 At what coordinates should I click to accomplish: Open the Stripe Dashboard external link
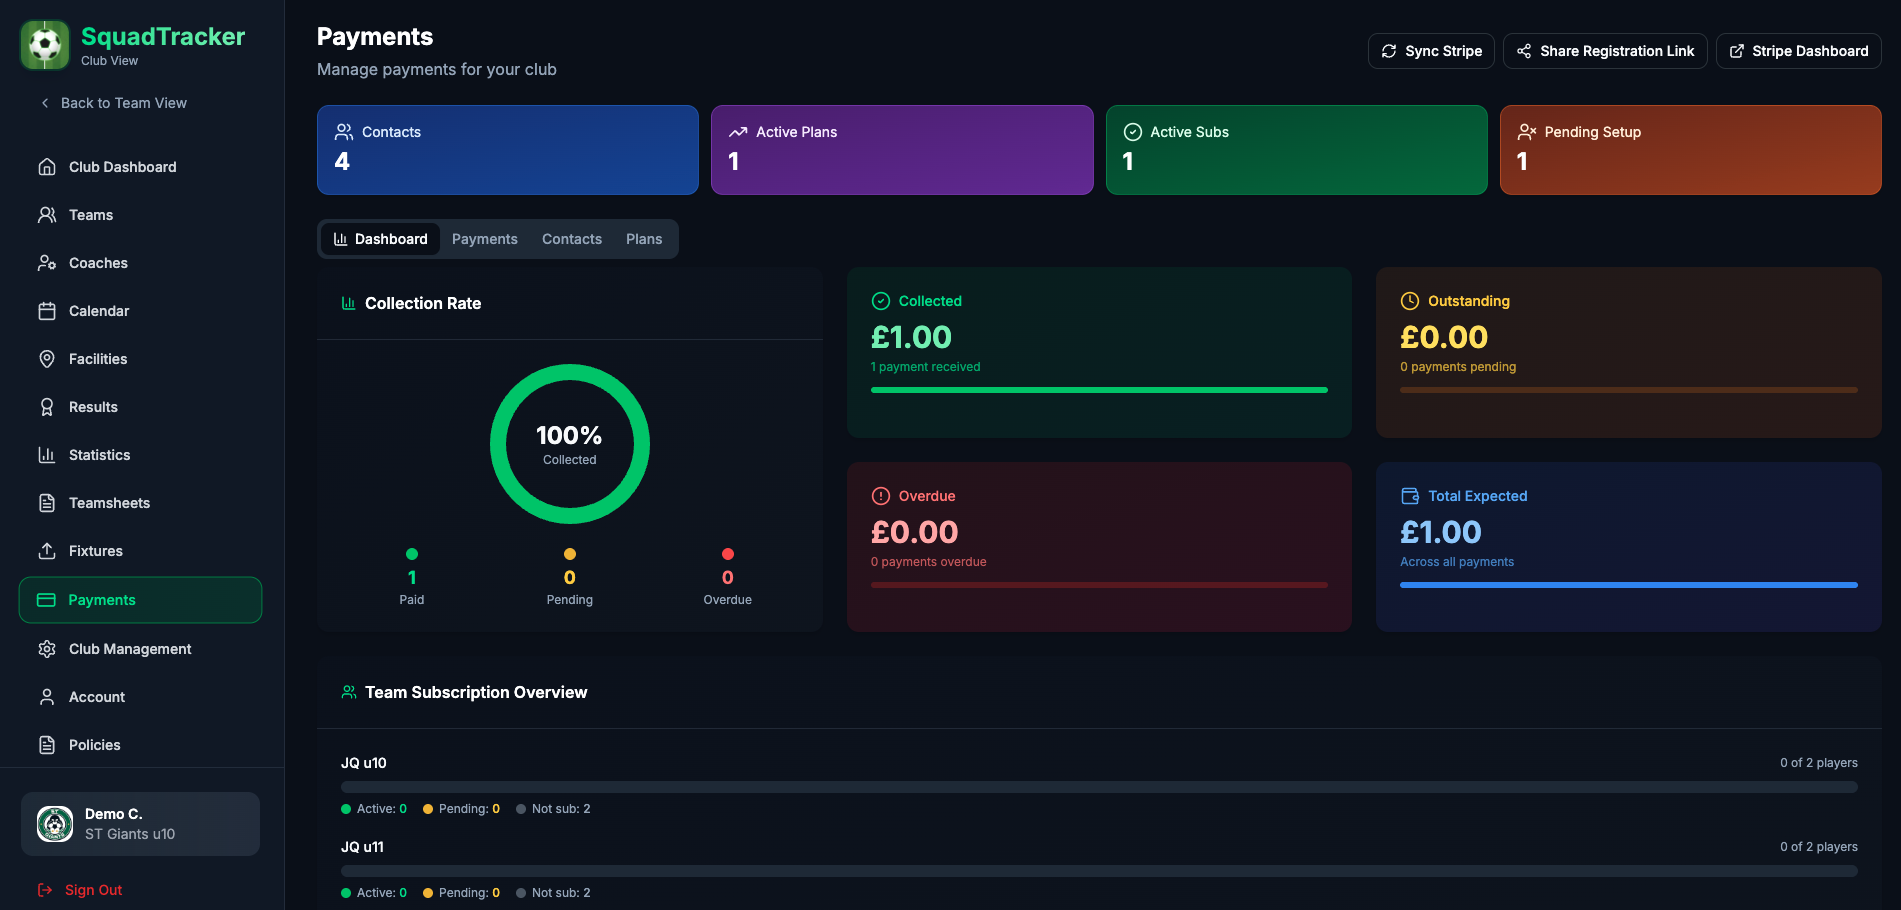[1798, 51]
